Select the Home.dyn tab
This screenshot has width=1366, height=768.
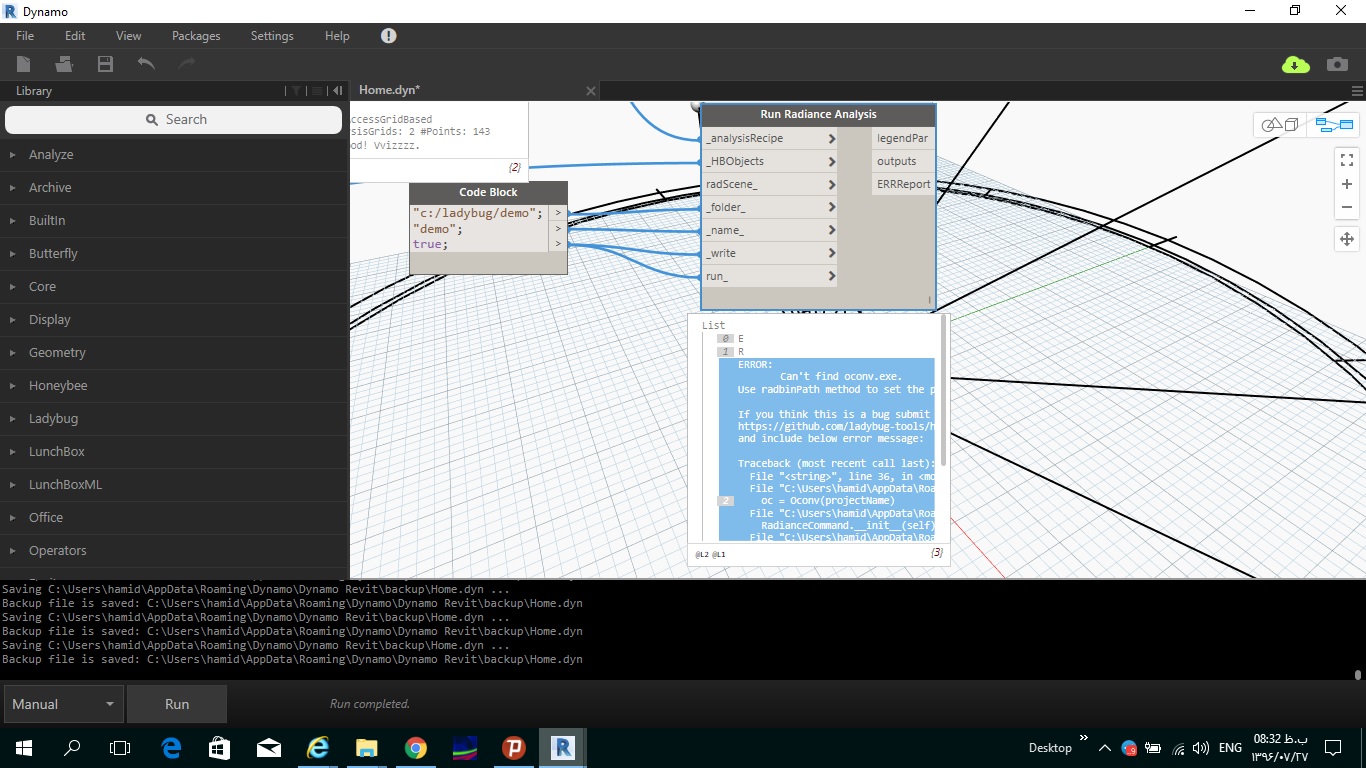tap(389, 89)
